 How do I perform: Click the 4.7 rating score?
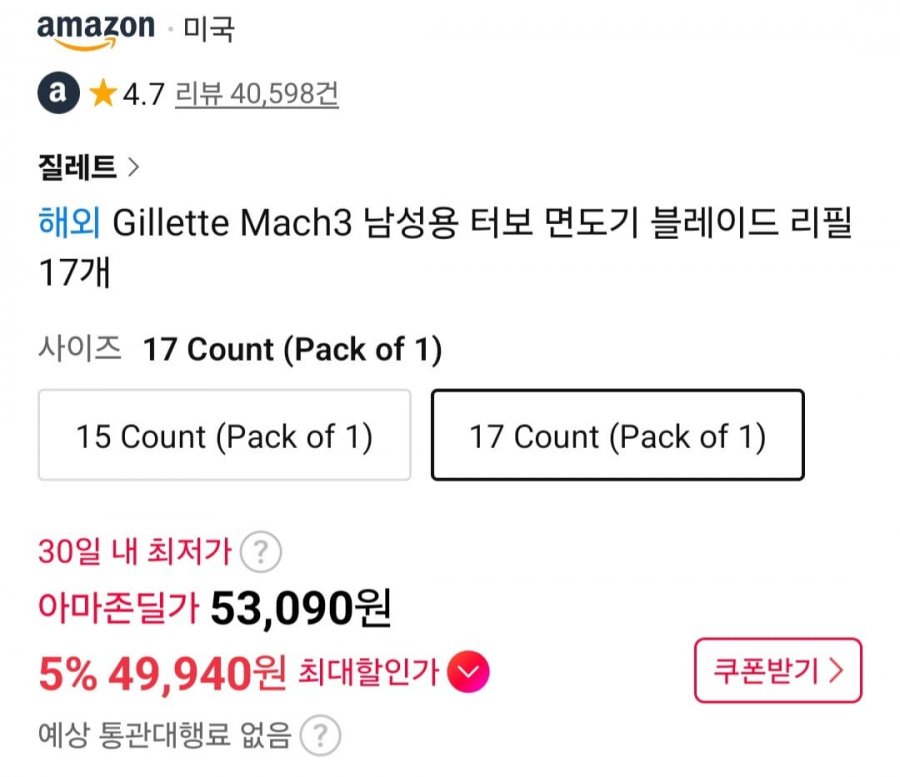[143, 95]
